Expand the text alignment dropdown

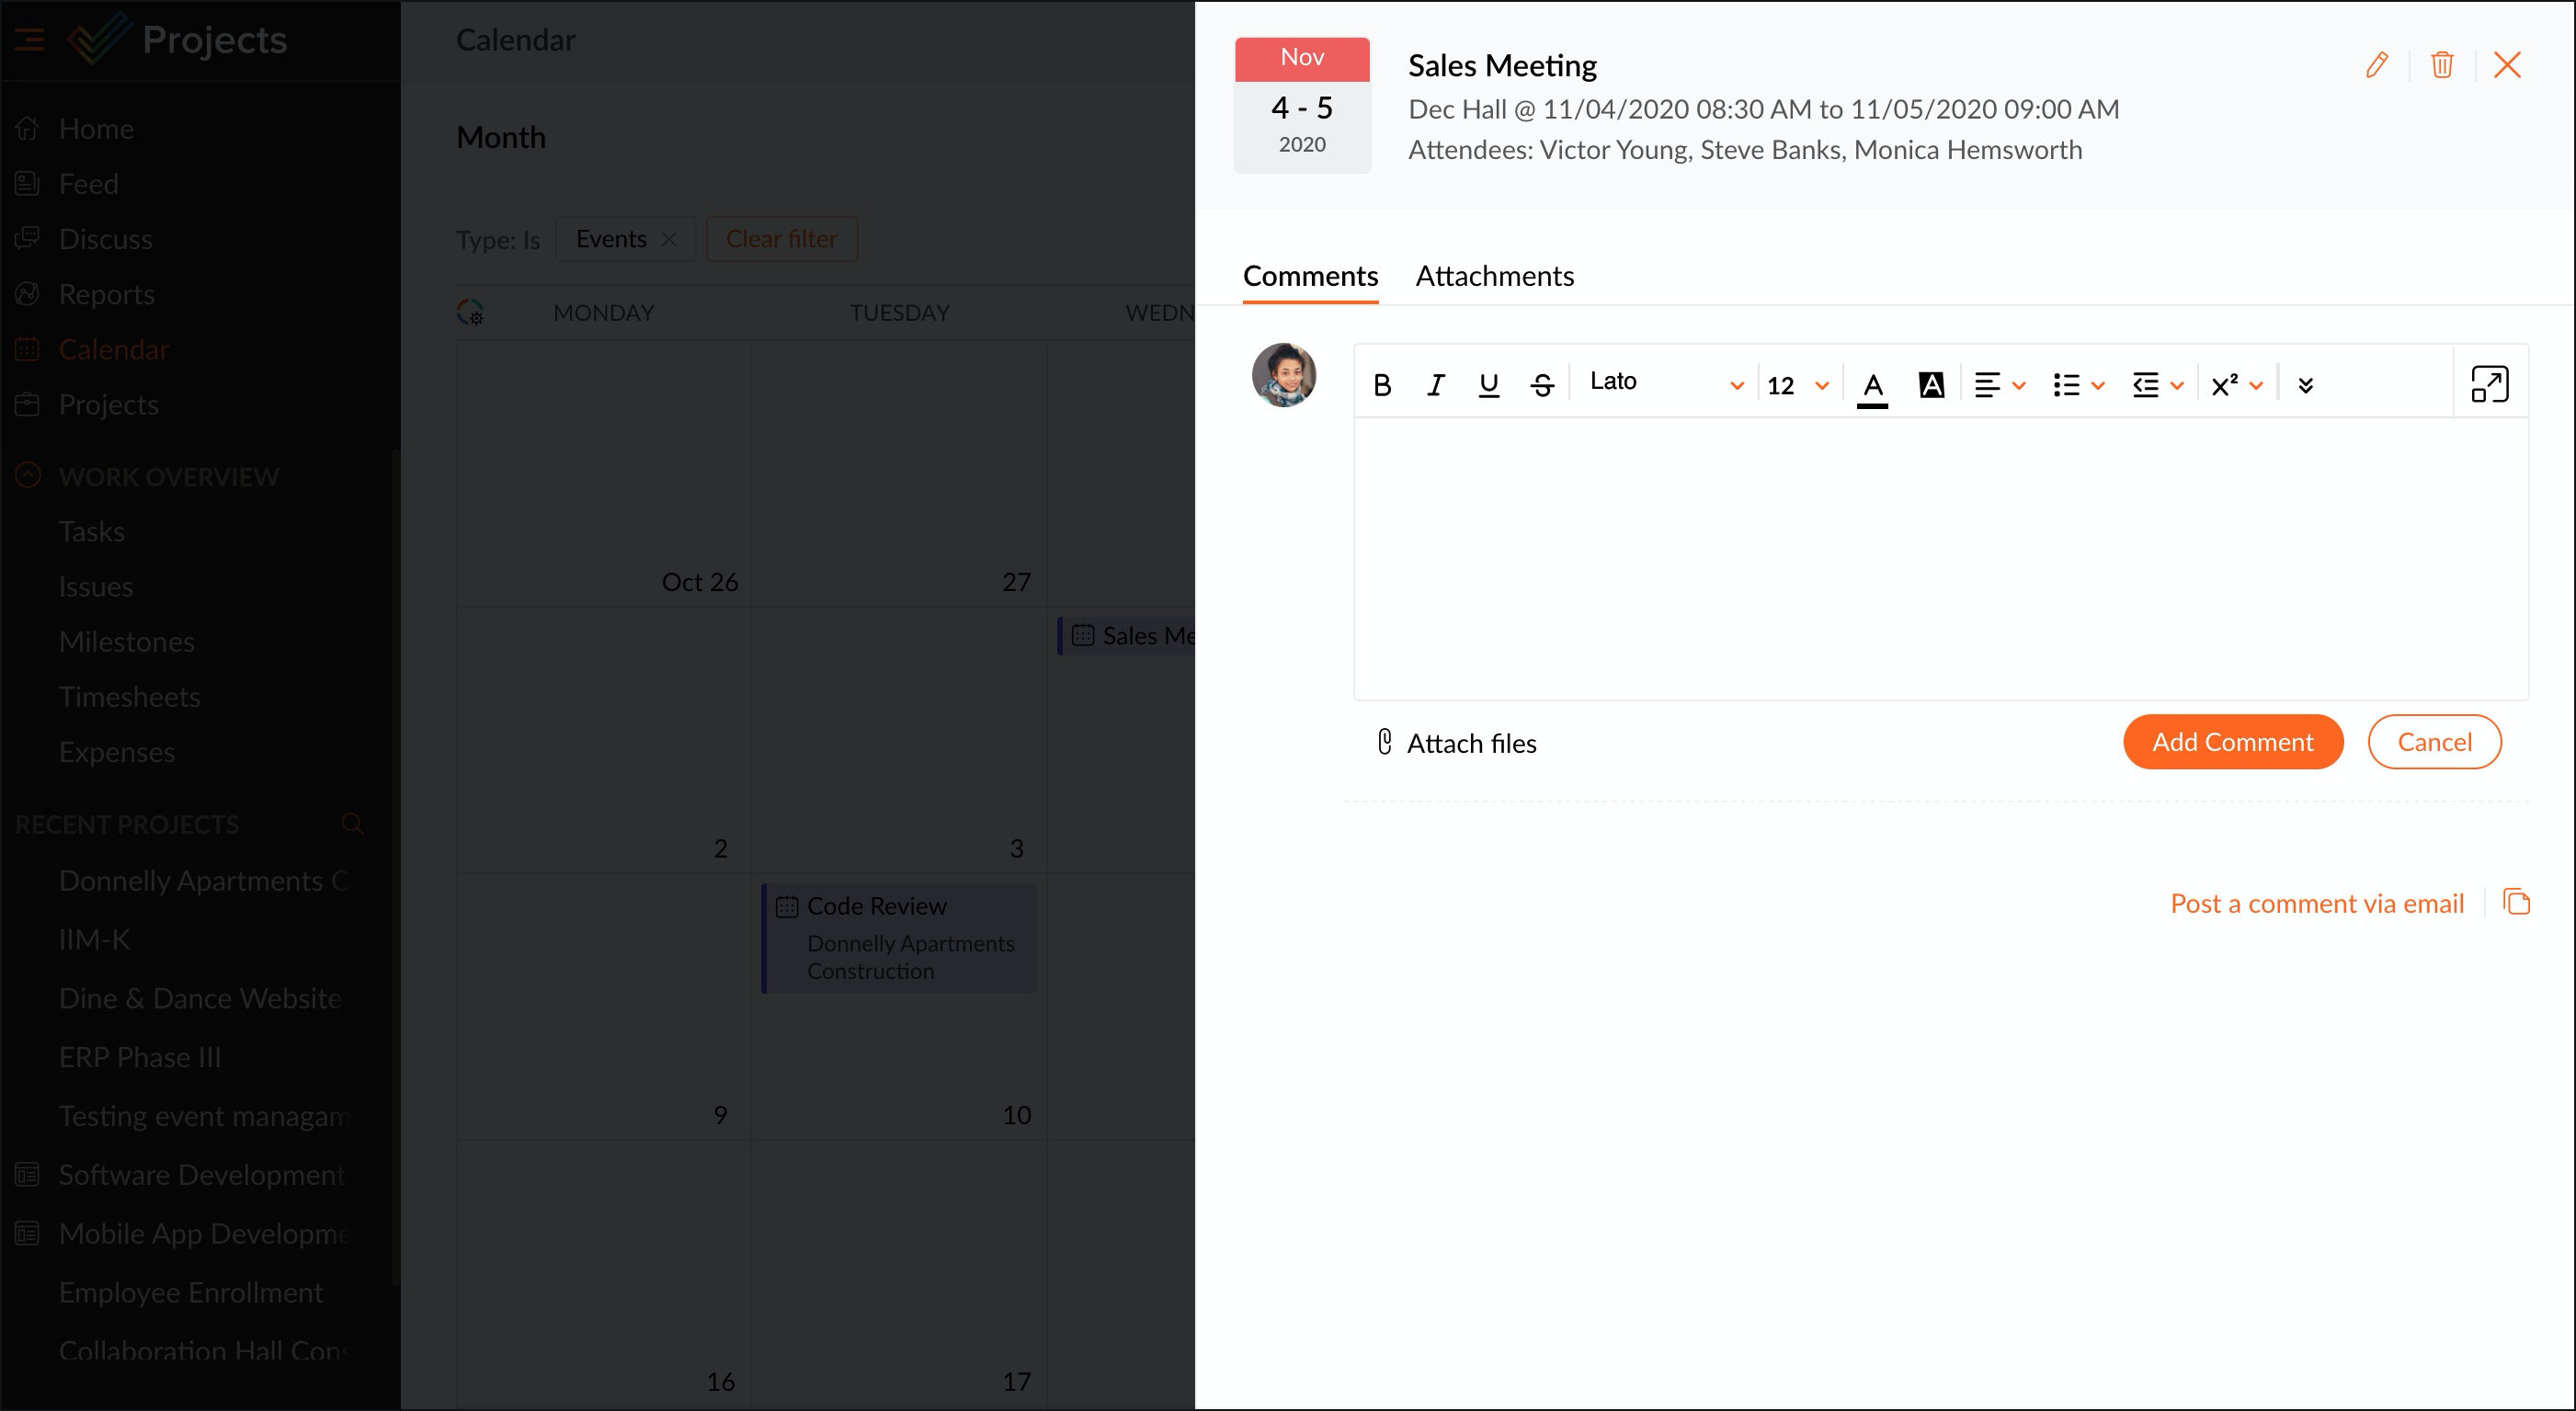1999,385
